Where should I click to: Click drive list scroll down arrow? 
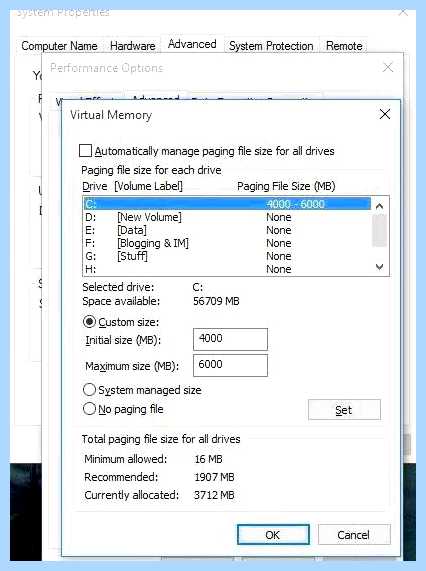pos(379,267)
